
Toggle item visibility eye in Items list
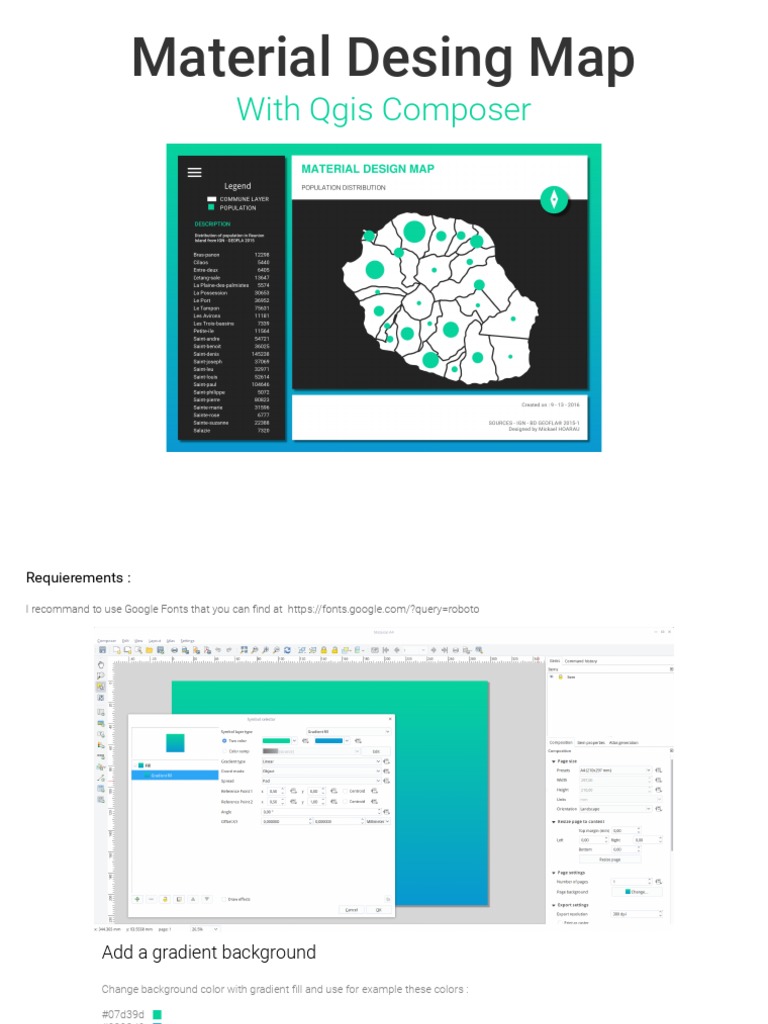[551, 676]
